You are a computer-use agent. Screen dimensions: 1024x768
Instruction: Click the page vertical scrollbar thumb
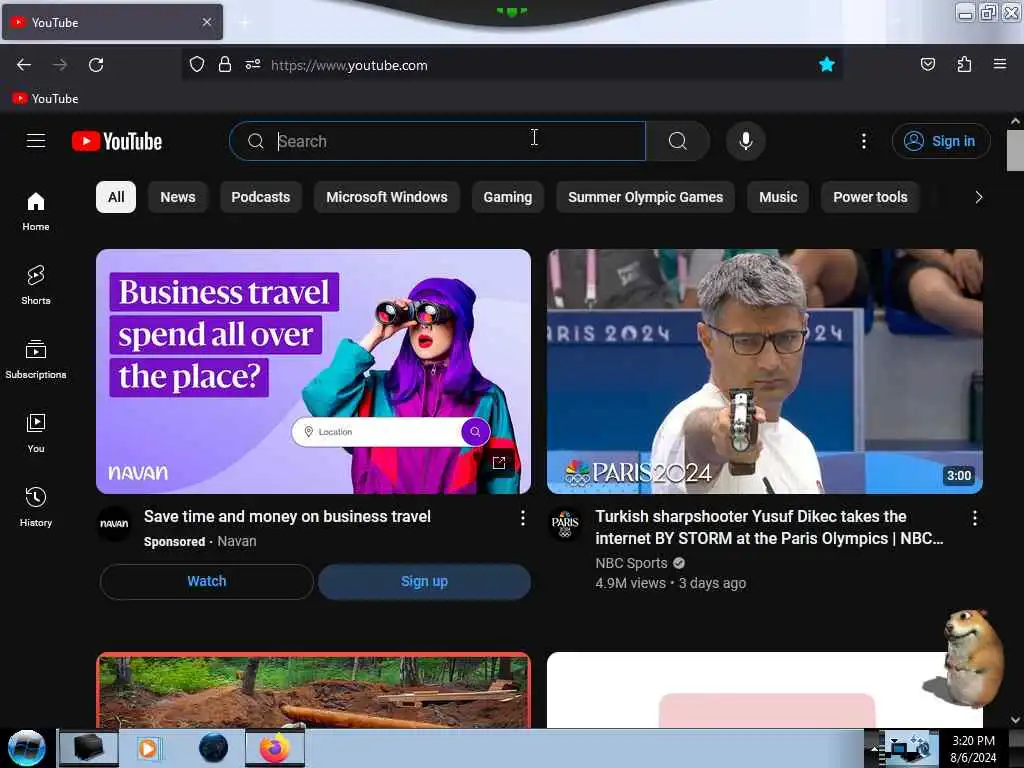click(1015, 150)
